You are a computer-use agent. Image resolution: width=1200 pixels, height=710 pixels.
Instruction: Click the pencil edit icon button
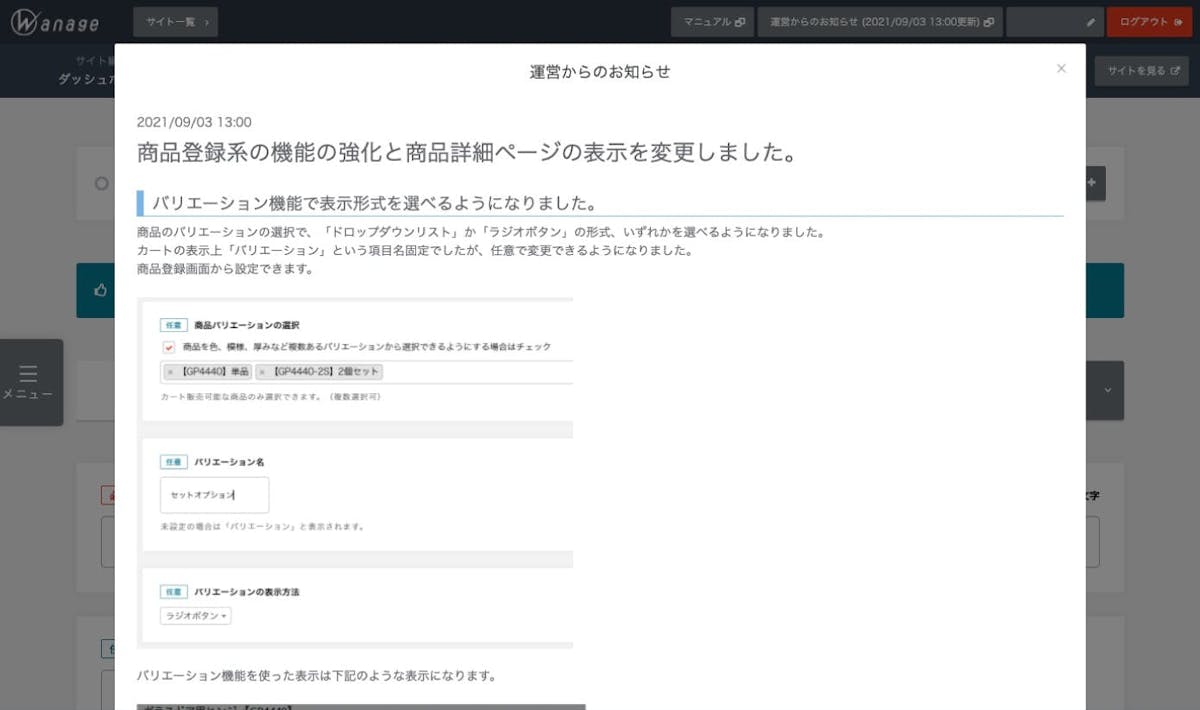[1090, 21]
